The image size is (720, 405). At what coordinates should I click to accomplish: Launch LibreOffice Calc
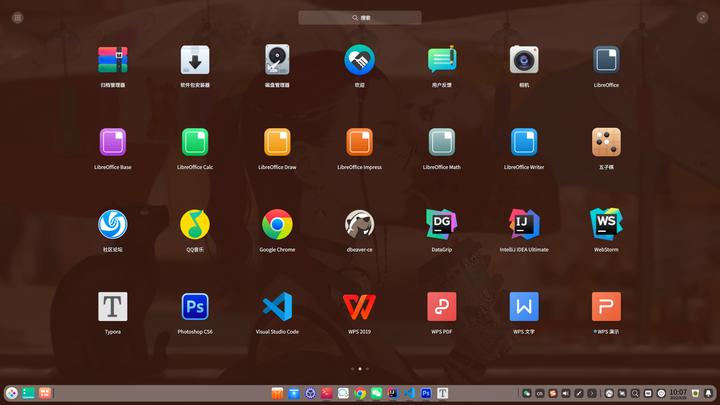click(x=195, y=142)
